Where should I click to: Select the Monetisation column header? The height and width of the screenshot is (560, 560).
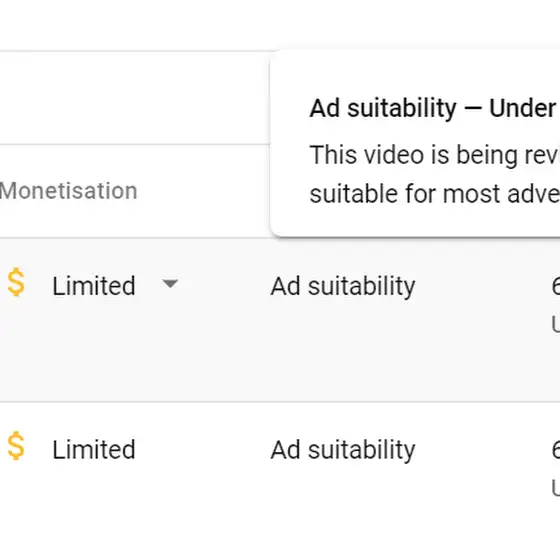69,191
